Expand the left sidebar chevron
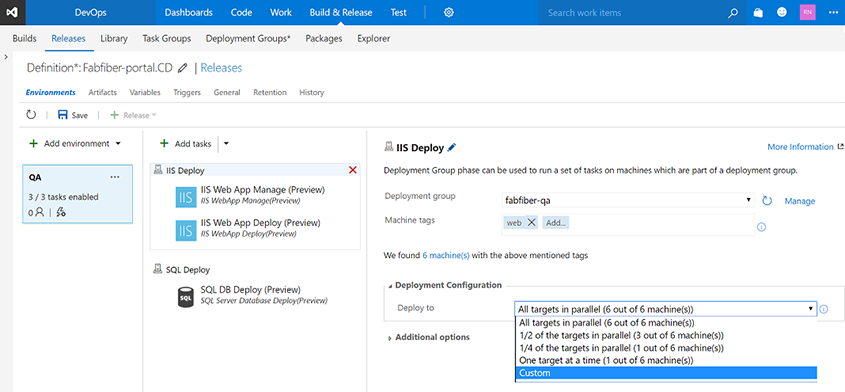This screenshot has width=845, height=392. coord(5,57)
